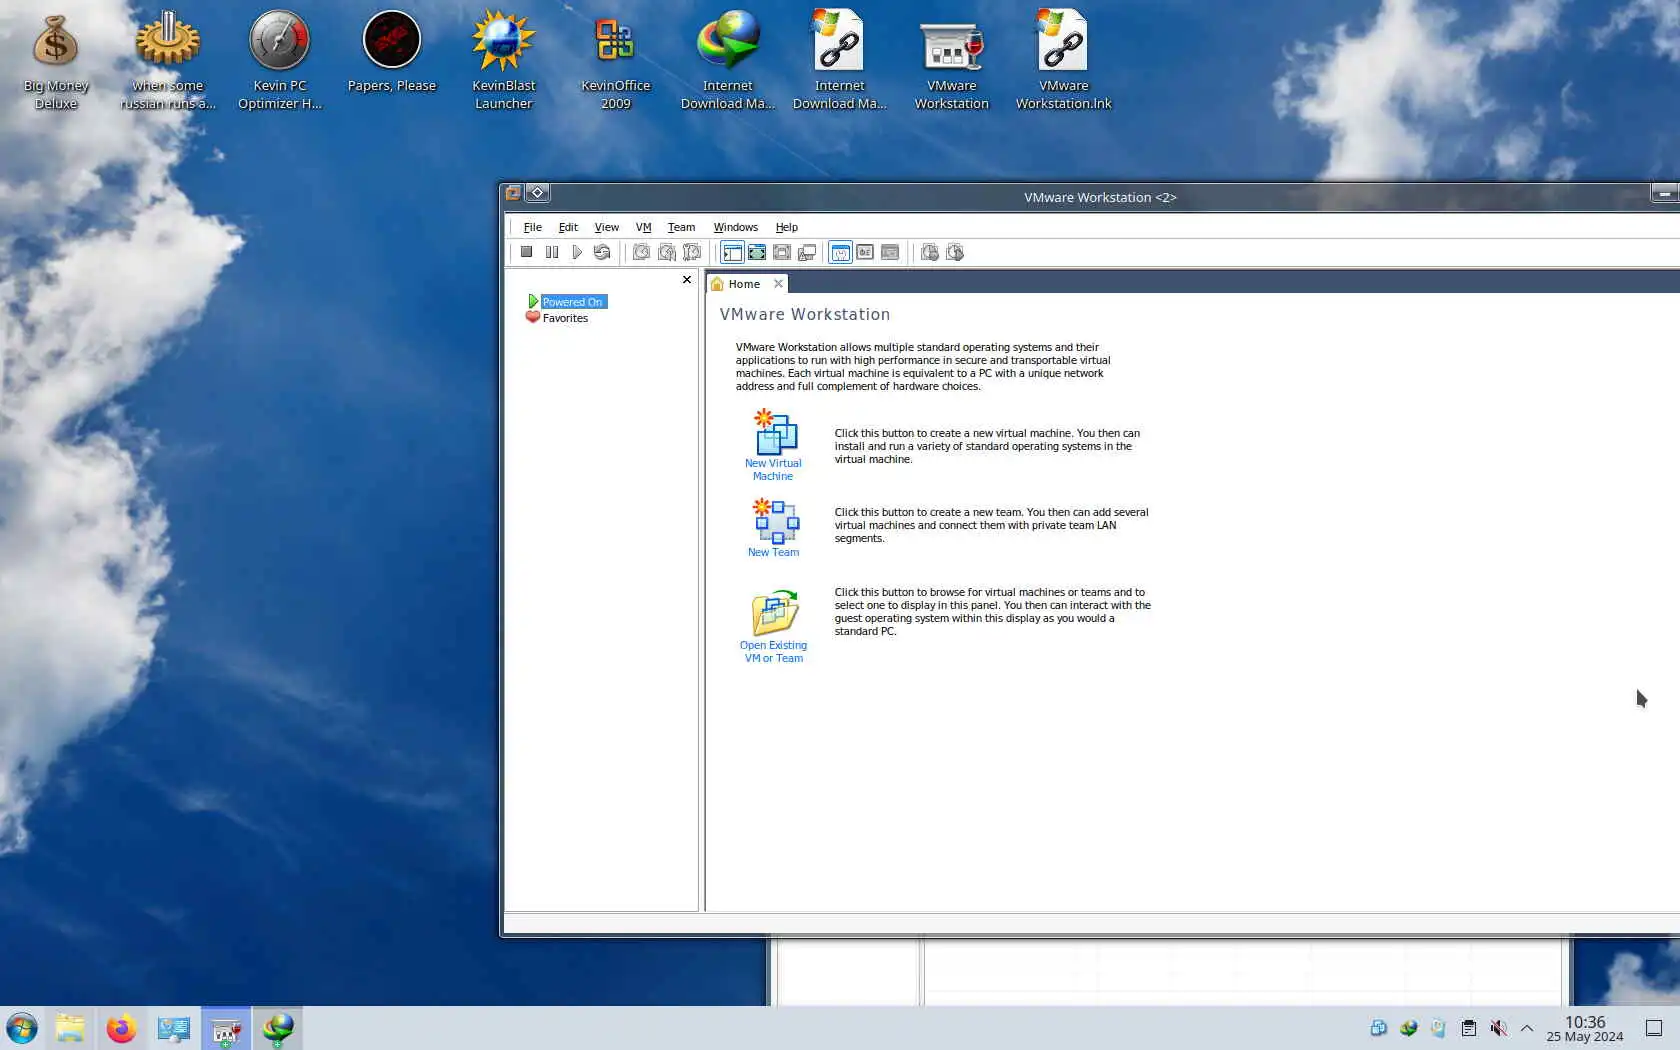This screenshot has height=1050, width=1680.
Task: Click the Manage Snapshots toolbar icon
Action: pos(691,252)
